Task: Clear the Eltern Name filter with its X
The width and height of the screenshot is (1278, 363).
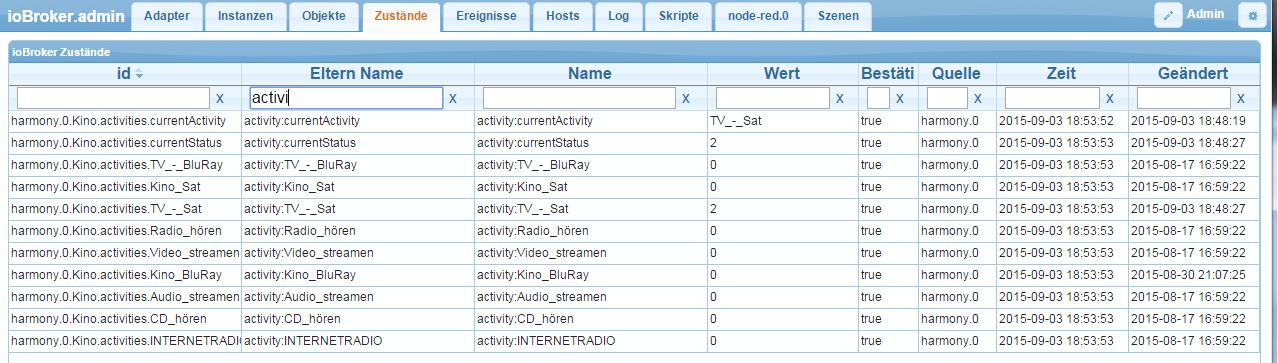Action: [x=453, y=98]
